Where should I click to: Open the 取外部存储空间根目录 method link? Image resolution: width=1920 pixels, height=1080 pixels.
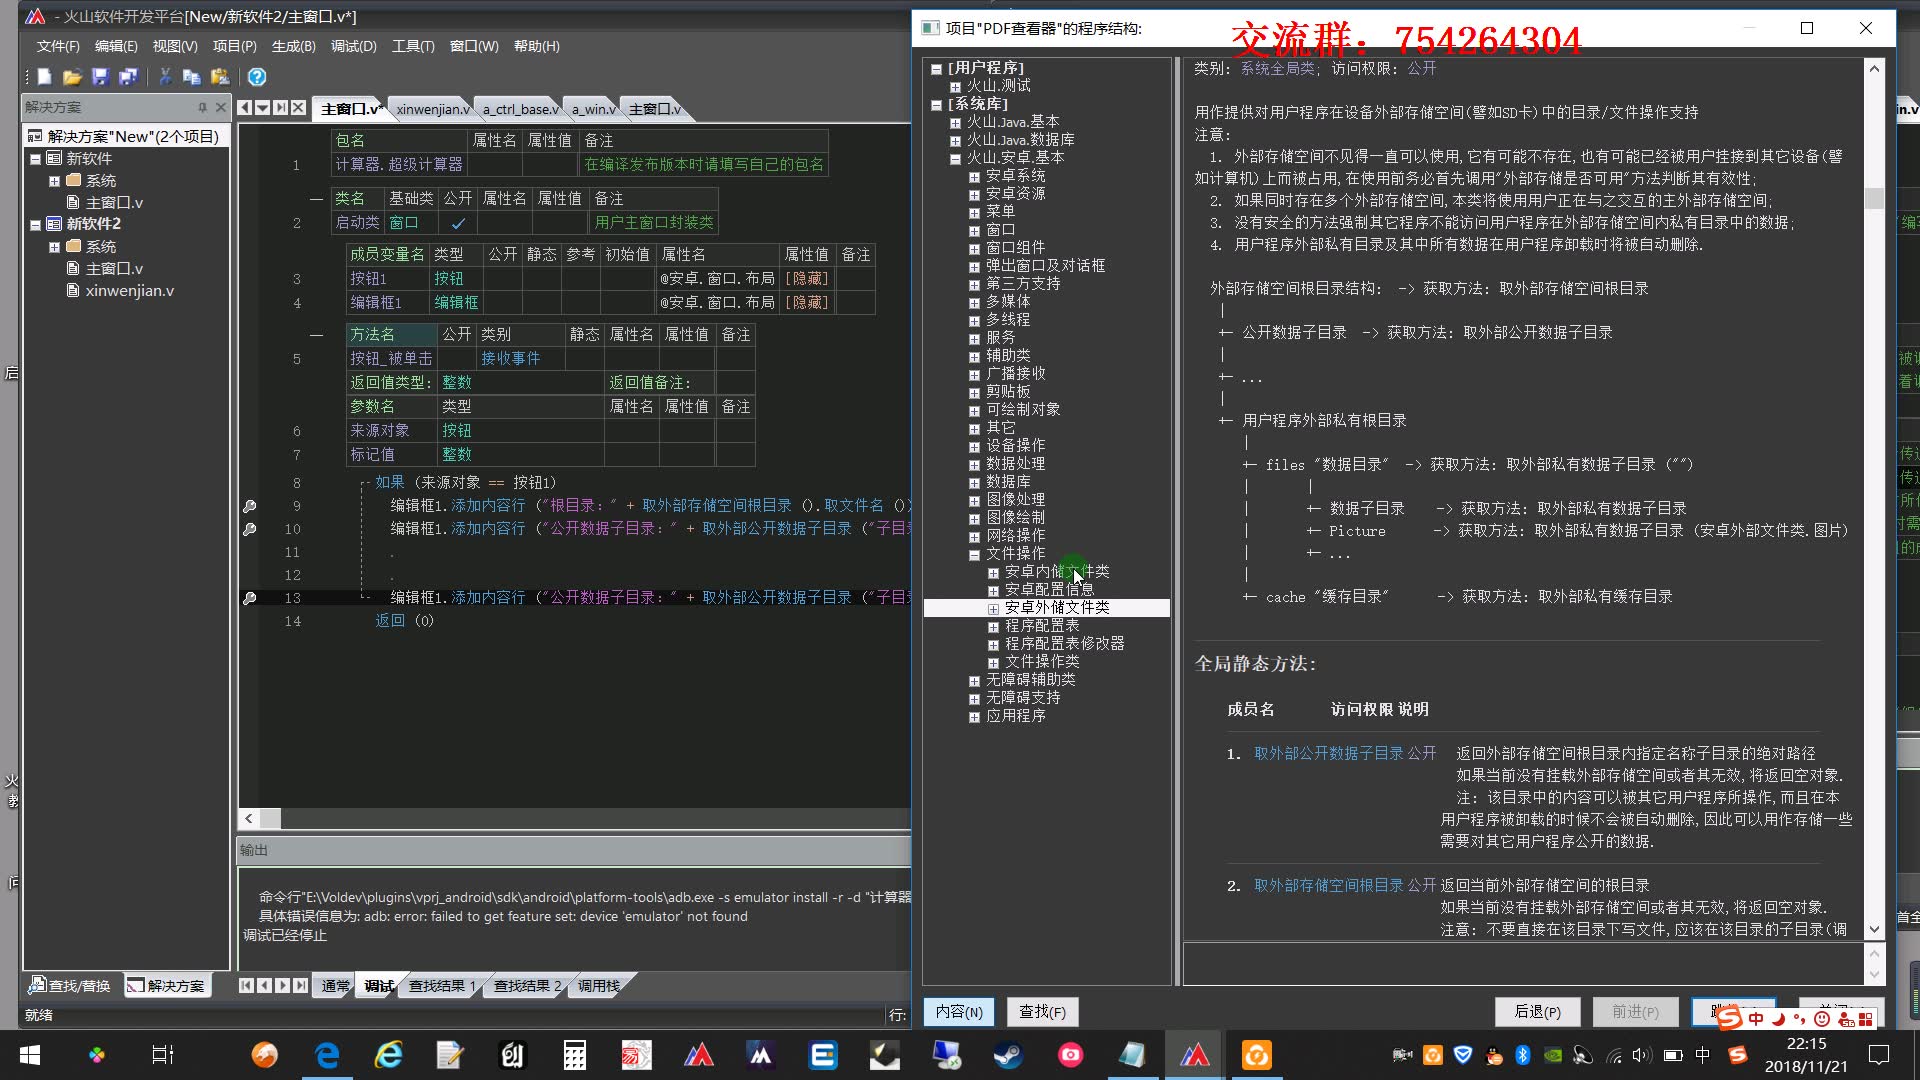coord(1328,885)
